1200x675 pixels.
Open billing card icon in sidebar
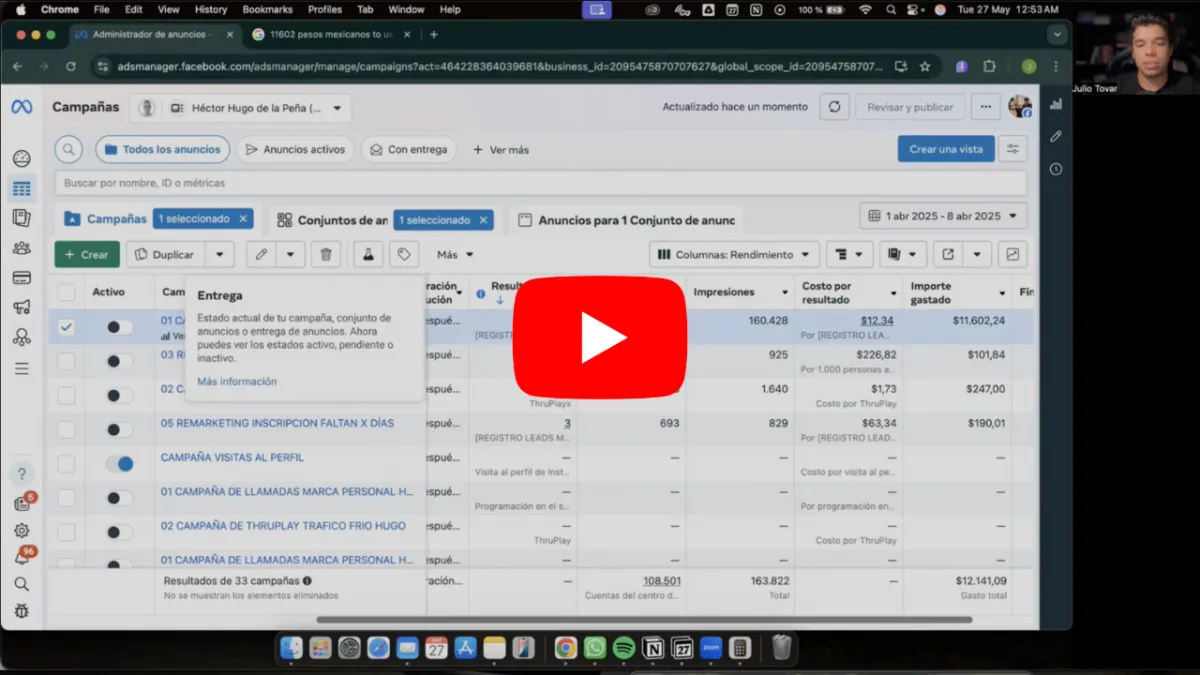pos(21,278)
